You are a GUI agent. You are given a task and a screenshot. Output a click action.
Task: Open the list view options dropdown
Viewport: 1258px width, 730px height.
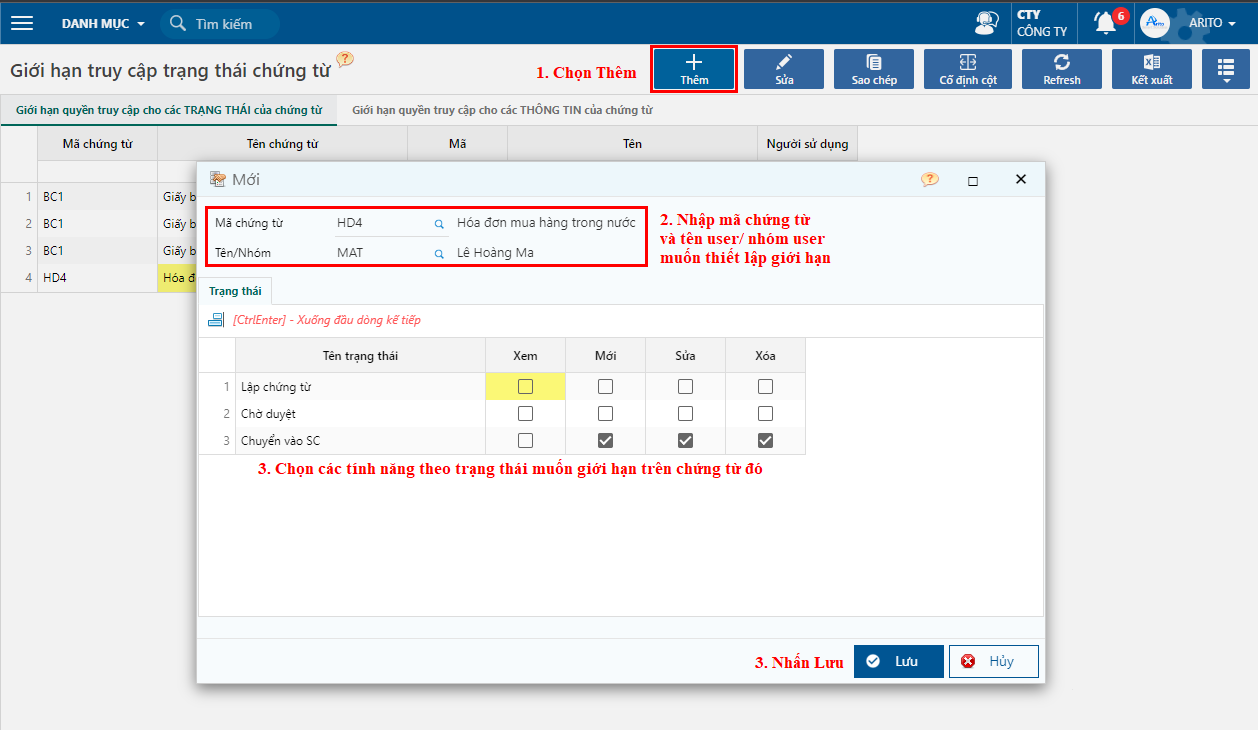point(1225,69)
